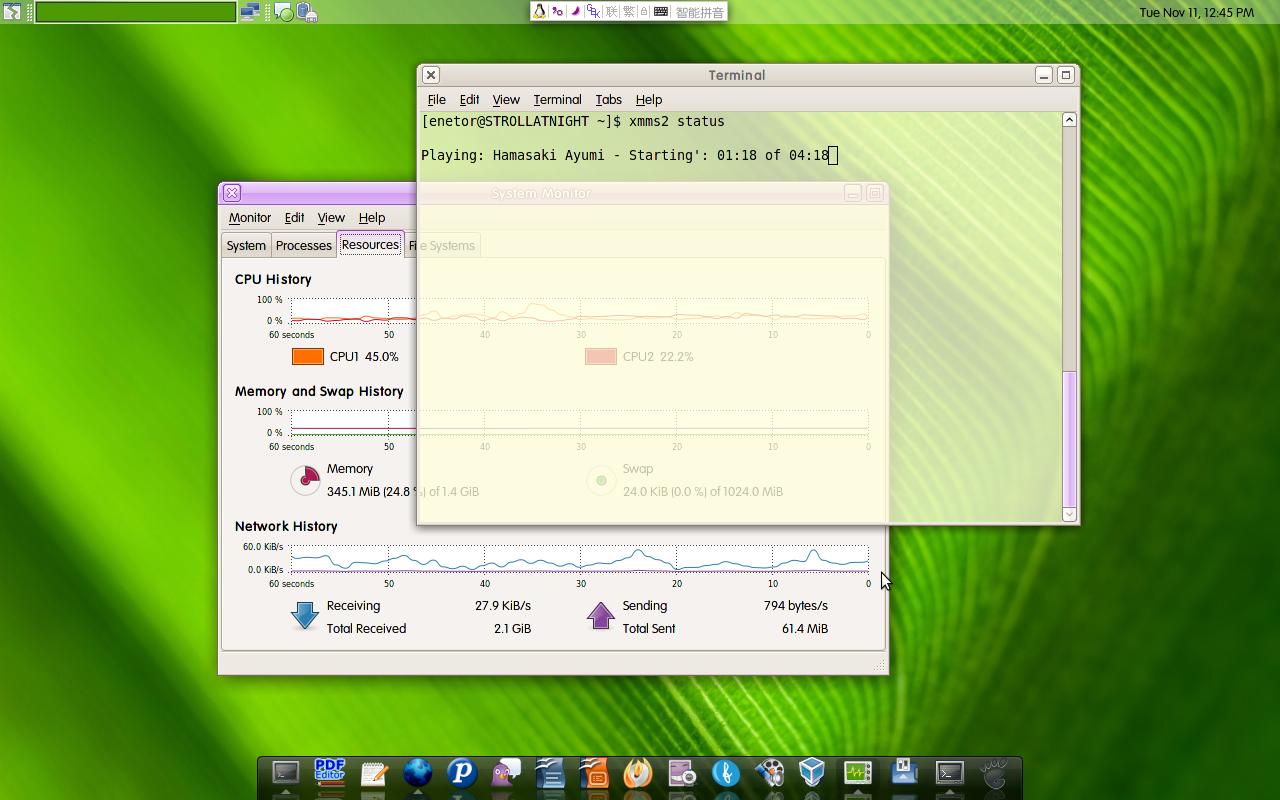Select the Resources tab
This screenshot has width=1280, height=800.
click(x=370, y=244)
